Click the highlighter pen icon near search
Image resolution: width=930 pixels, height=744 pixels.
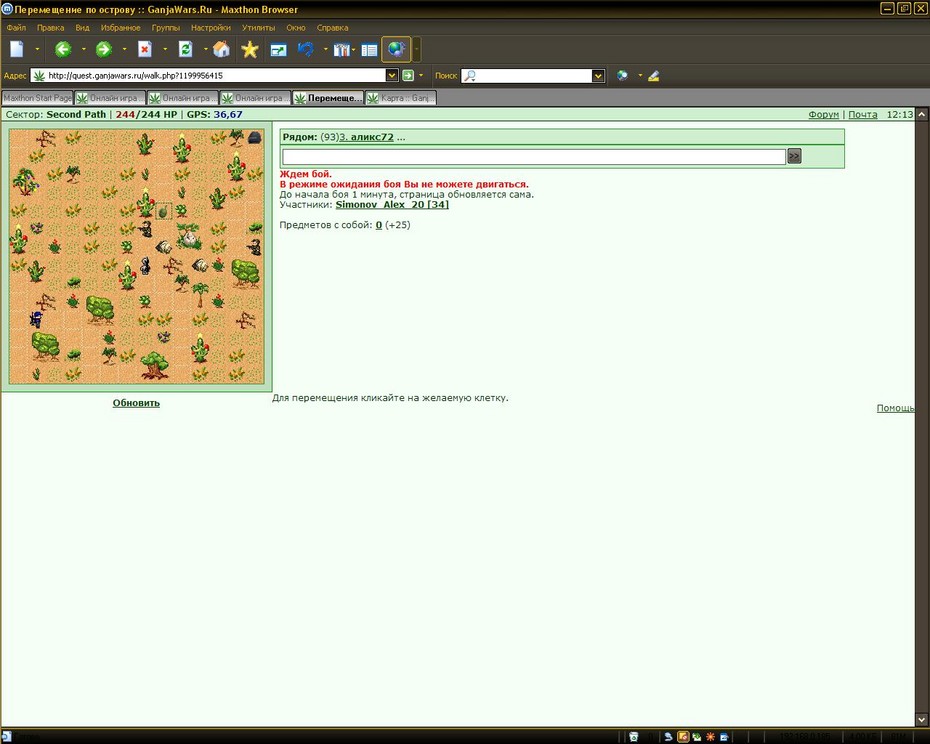pyautogui.click(x=654, y=75)
